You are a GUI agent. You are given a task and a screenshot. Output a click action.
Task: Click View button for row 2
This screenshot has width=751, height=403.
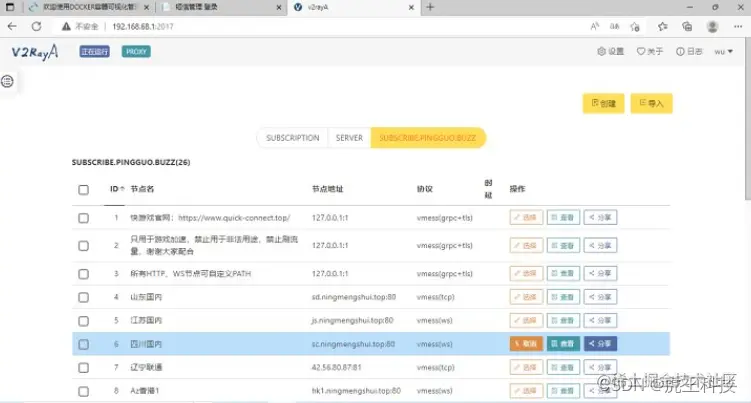click(563, 245)
